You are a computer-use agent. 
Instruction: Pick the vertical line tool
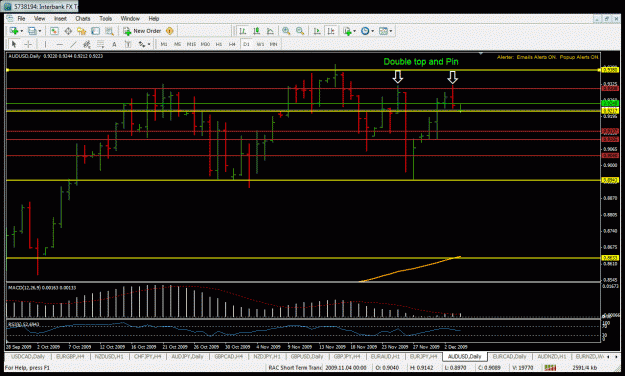pyautogui.click(x=45, y=44)
